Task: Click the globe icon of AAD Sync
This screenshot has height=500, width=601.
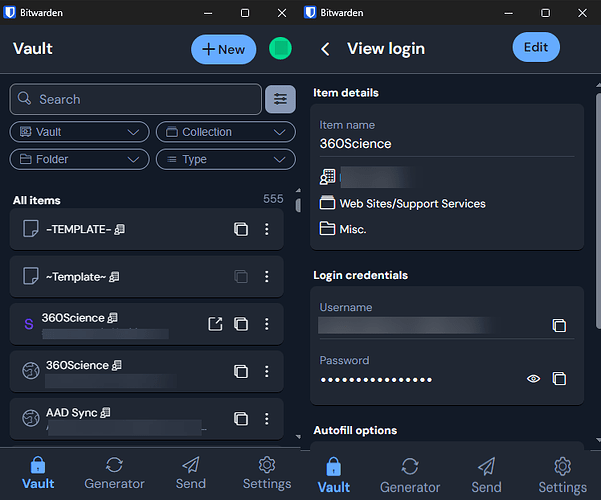Action: 31,418
